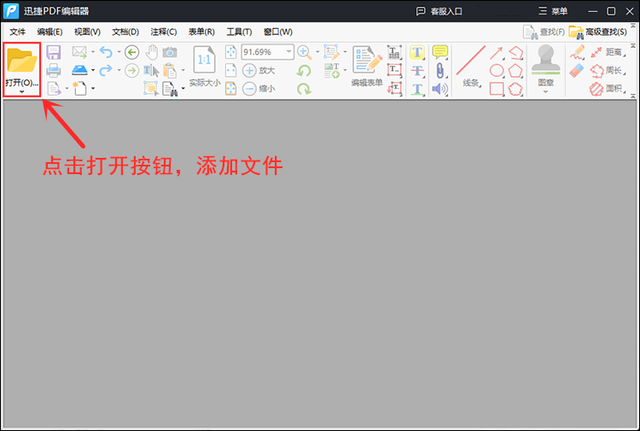The height and width of the screenshot is (431, 640).
Task: Click the Edit Form (编辑表单) icon
Action: click(367, 61)
